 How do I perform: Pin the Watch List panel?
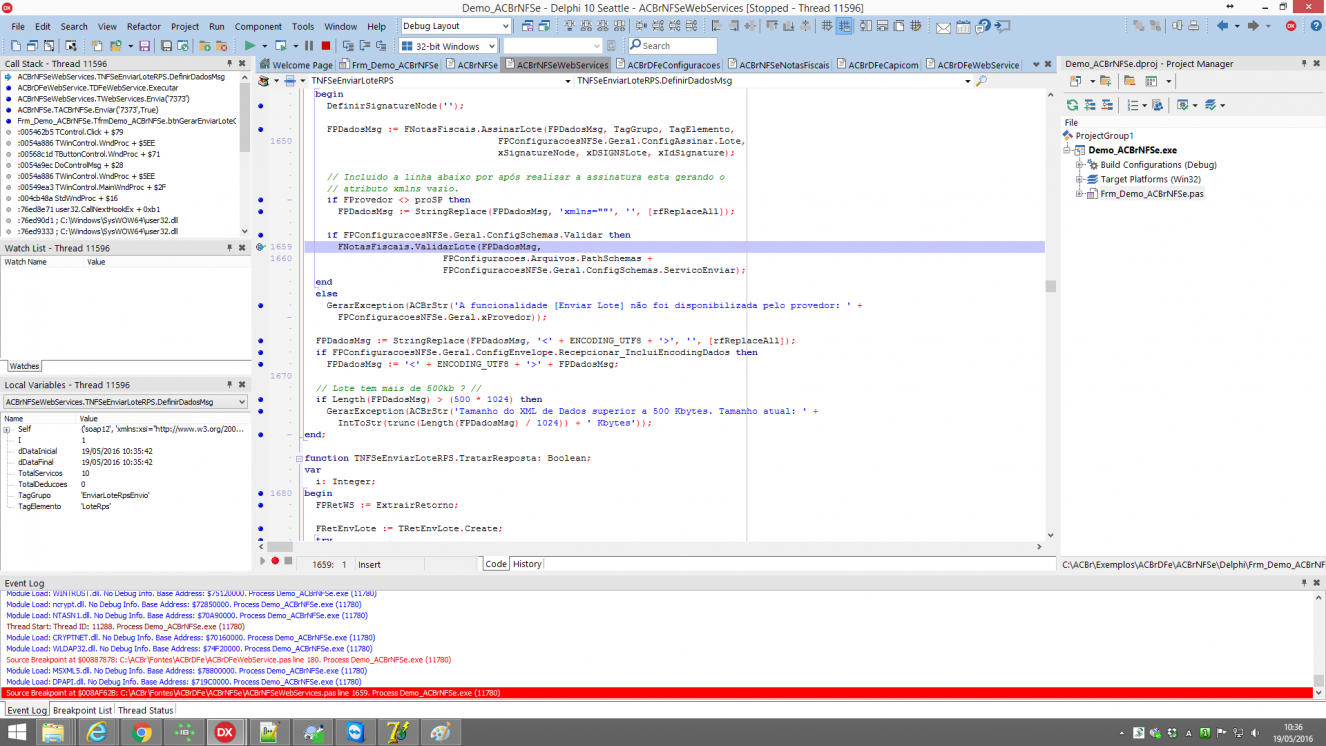point(229,248)
